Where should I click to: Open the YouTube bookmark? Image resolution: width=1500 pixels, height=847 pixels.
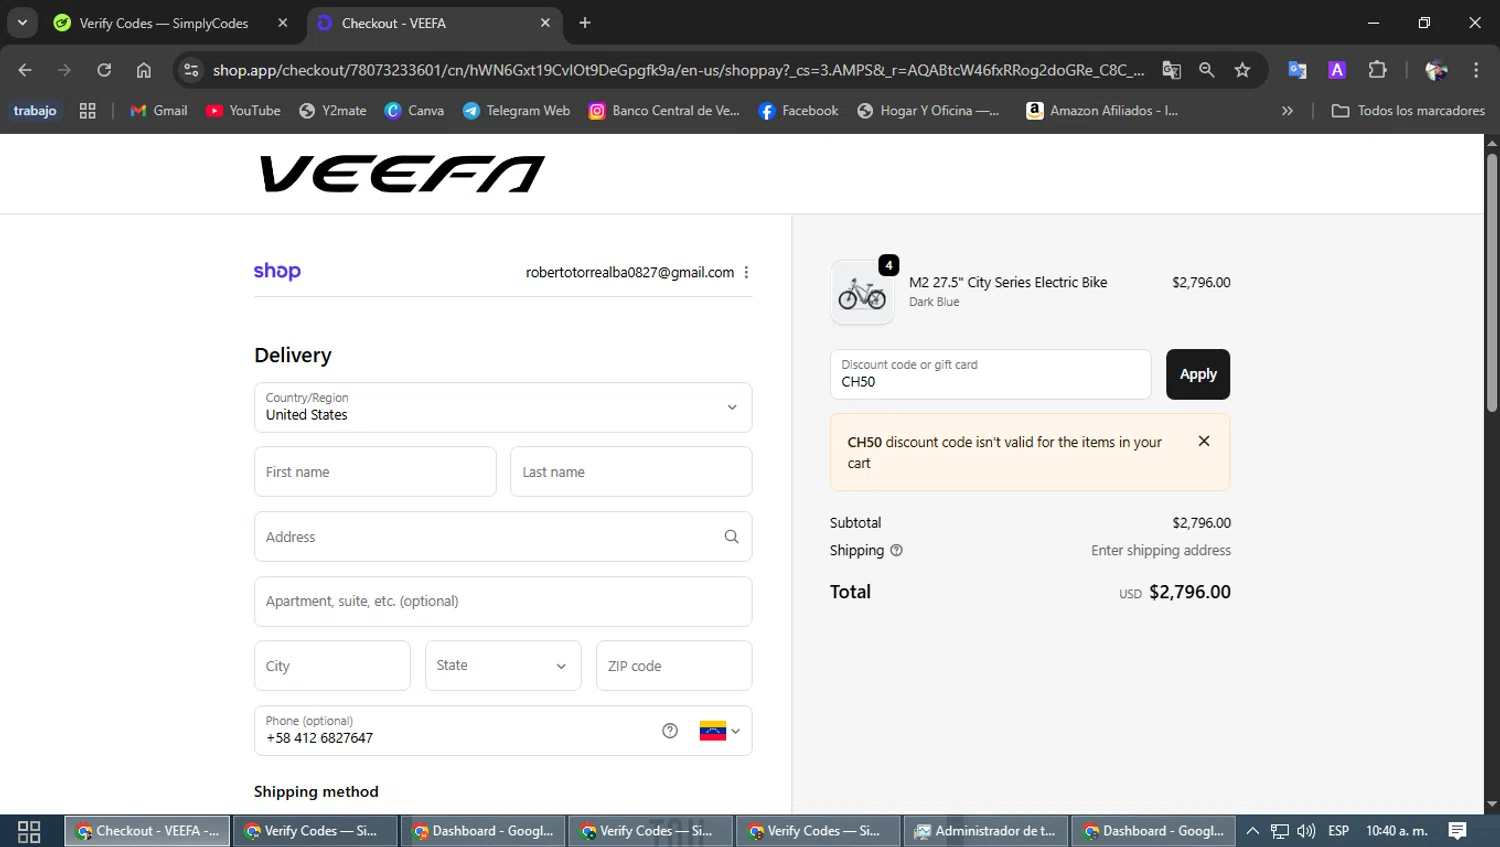[x=243, y=111]
